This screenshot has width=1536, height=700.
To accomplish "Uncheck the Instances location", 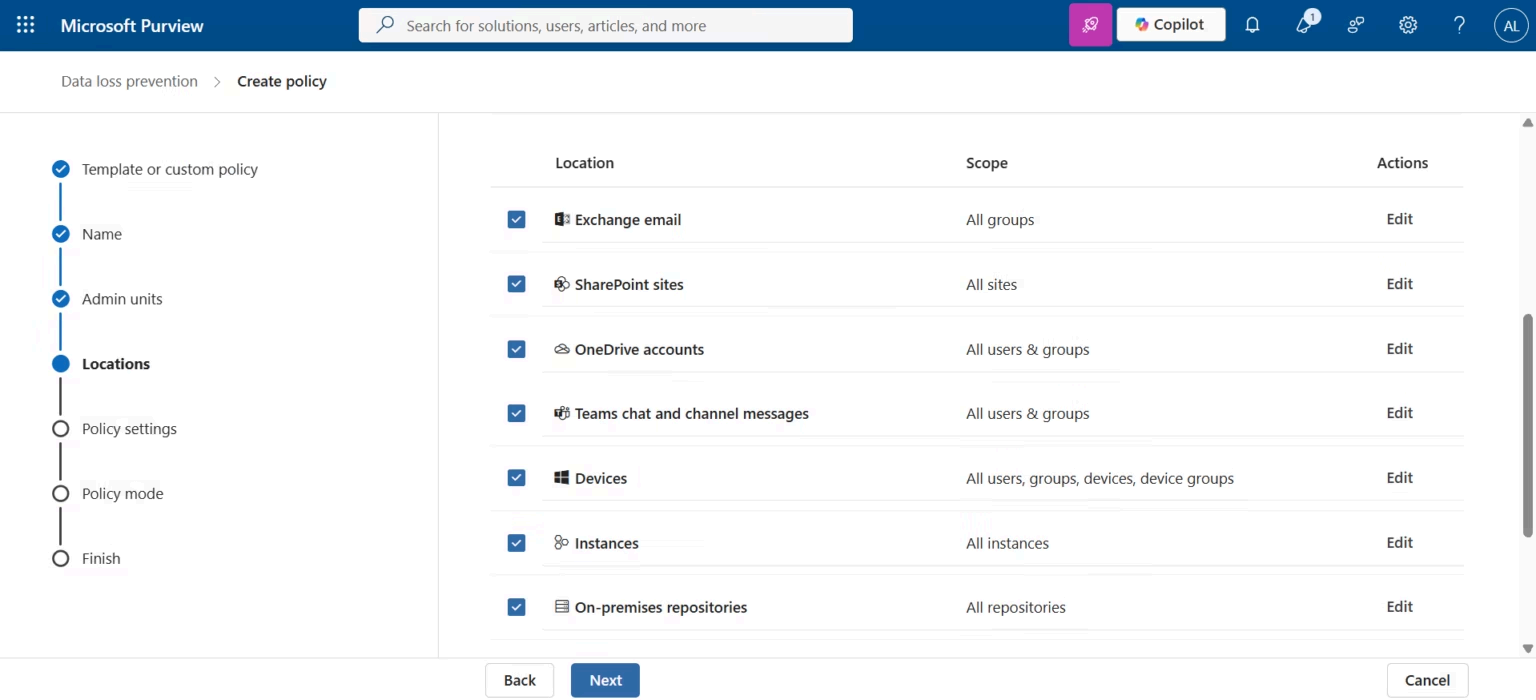I will coord(516,543).
